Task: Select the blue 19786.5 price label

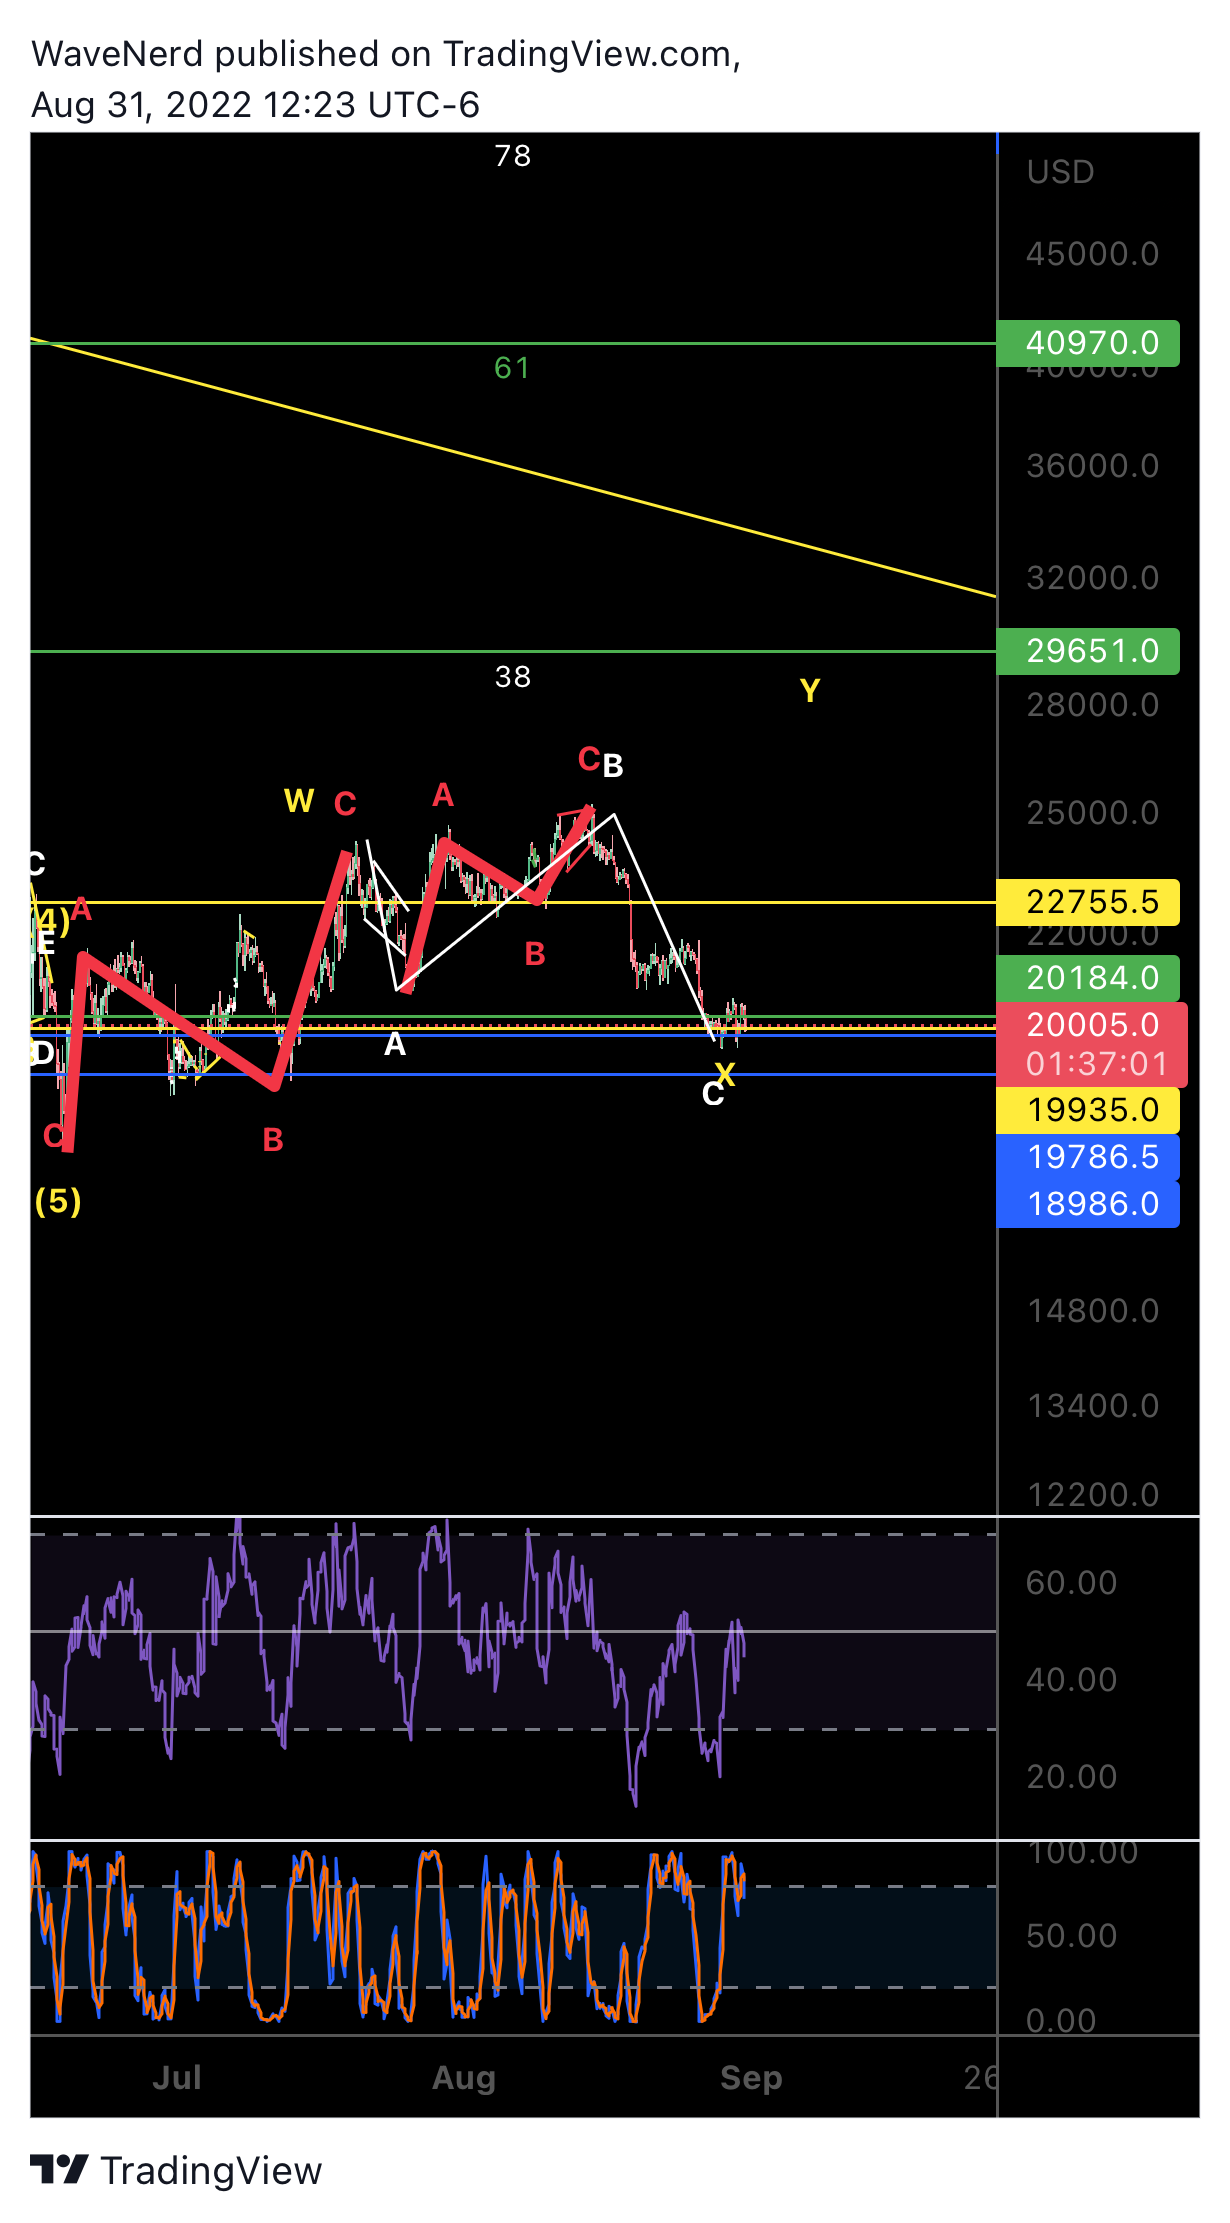Action: coord(1088,1157)
